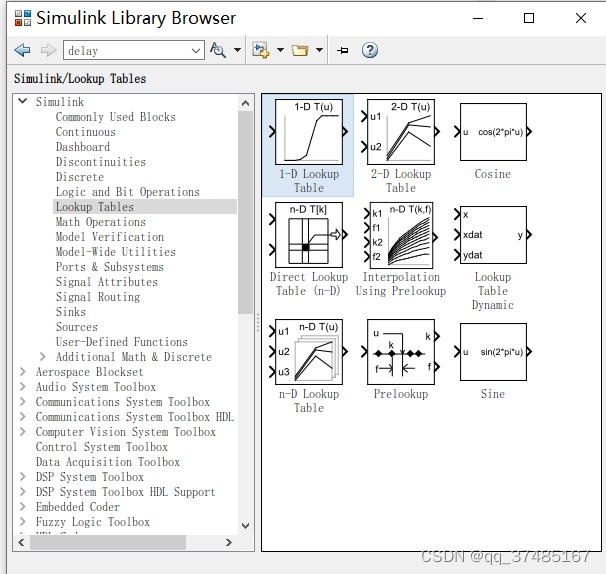The height and width of the screenshot is (574, 606).
Task: Select Lookup Tables in the tree
Action: click(x=95, y=207)
